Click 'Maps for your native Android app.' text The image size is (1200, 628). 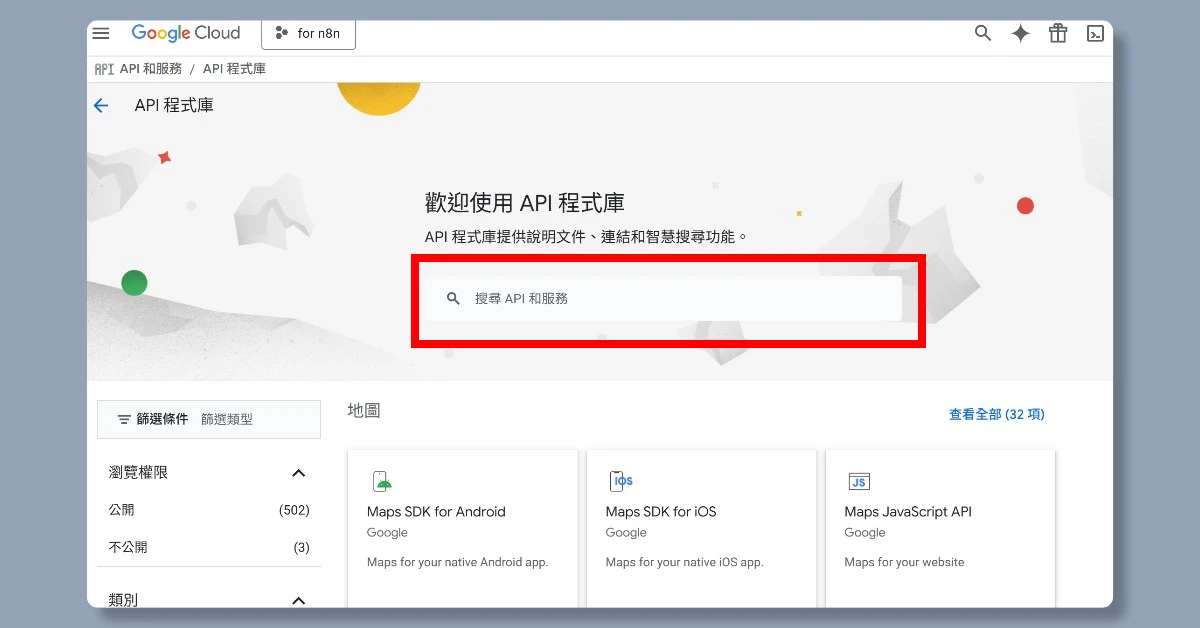coord(457,562)
